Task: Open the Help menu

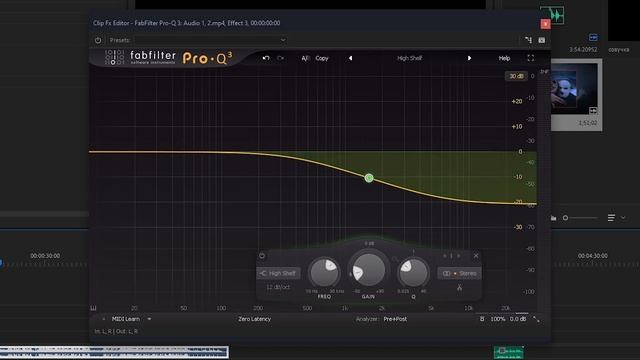Action: pyautogui.click(x=504, y=58)
